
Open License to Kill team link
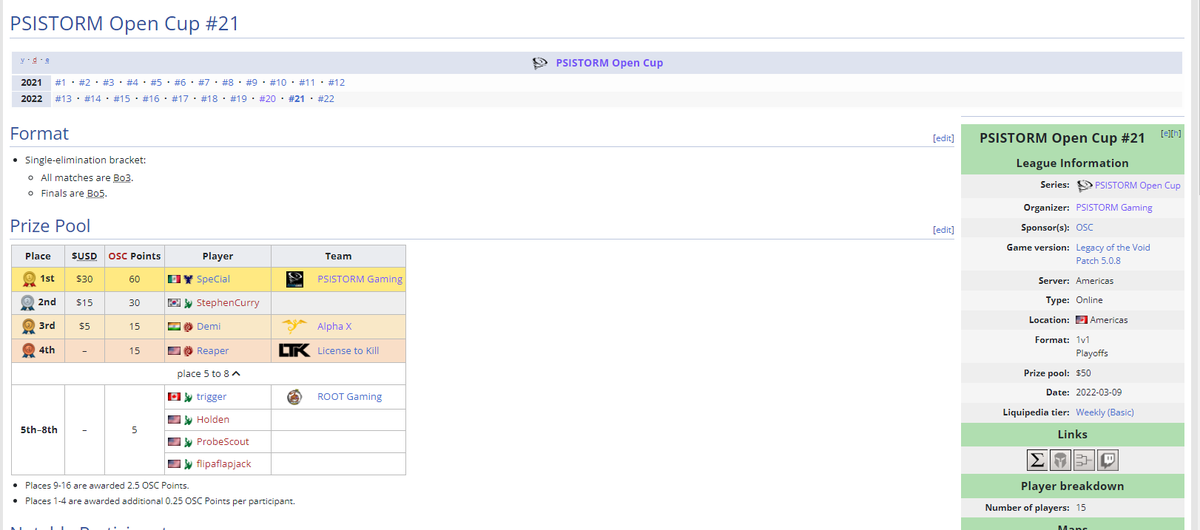coord(348,351)
